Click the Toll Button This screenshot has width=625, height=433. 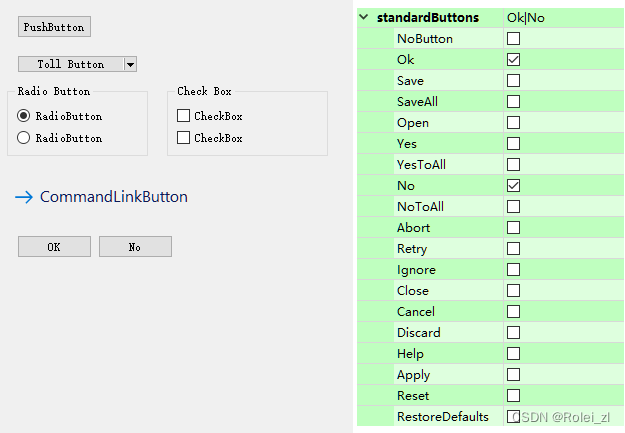(70, 64)
